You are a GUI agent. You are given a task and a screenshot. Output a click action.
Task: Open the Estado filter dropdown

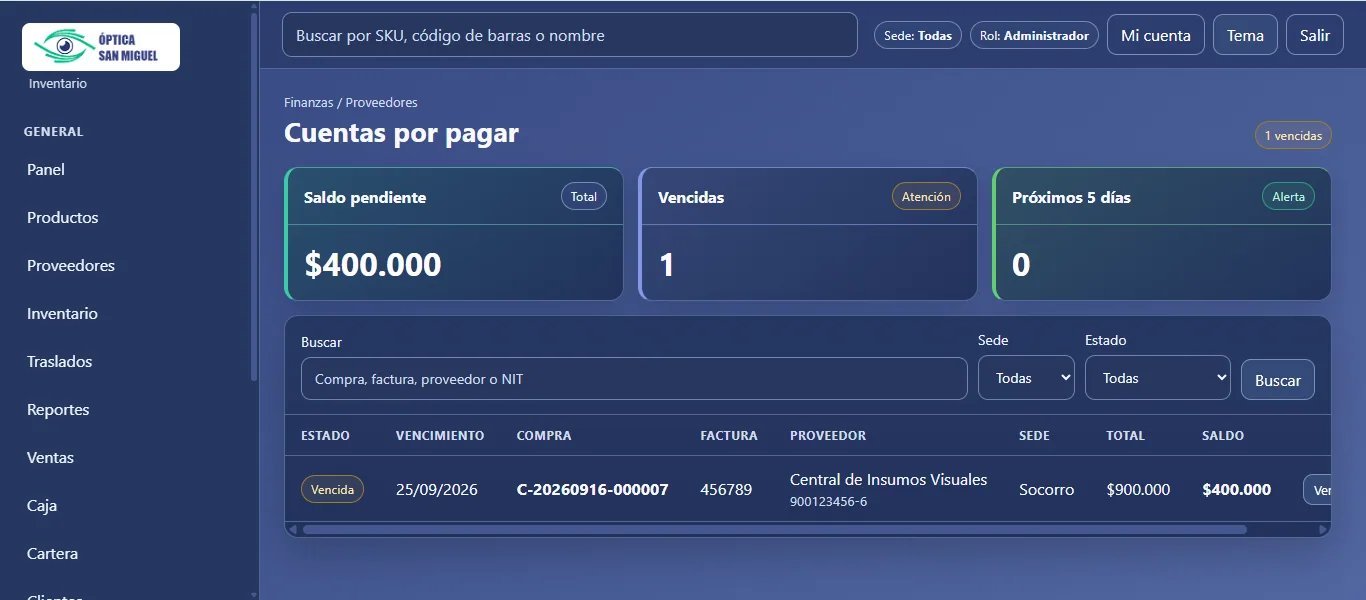pyautogui.click(x=1158, y=378)
